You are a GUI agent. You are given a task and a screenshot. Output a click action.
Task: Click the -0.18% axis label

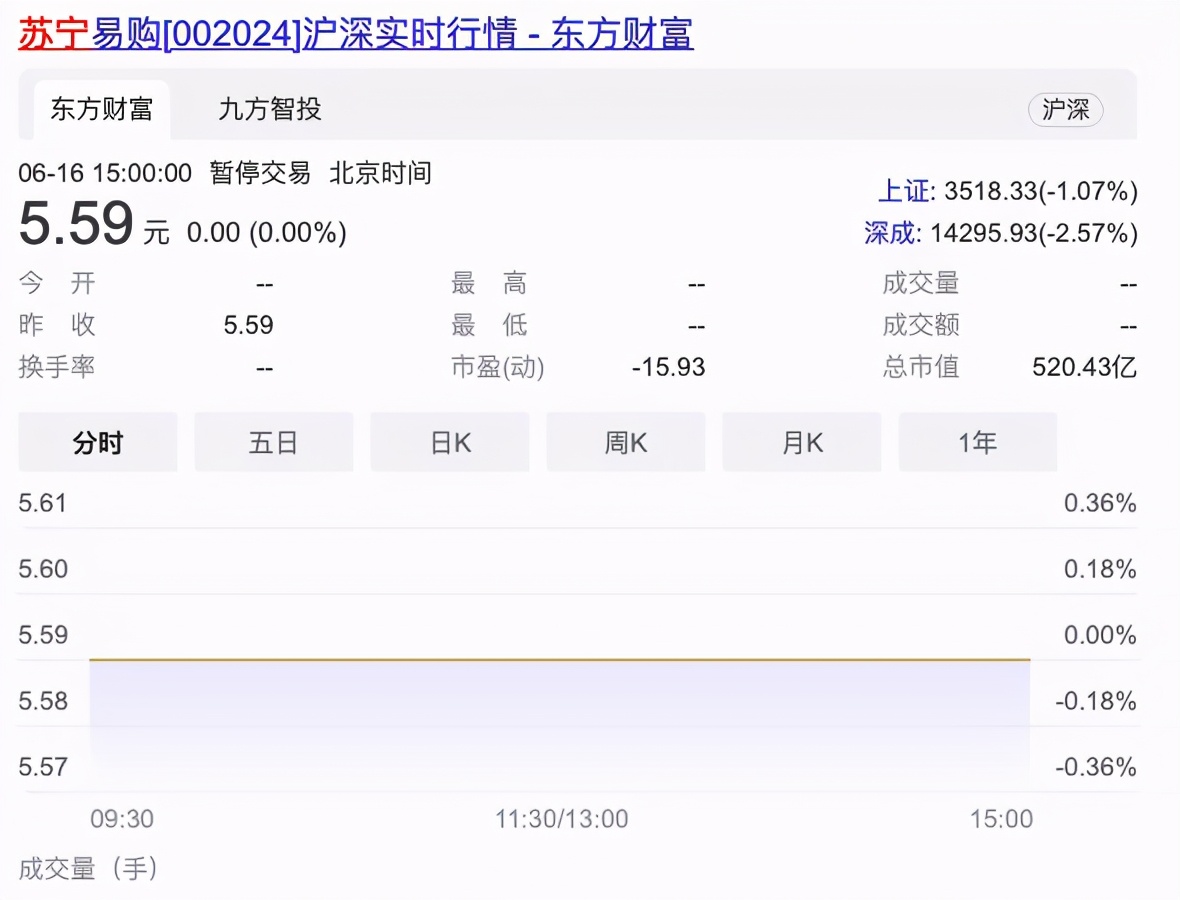tap(1096, 701)
